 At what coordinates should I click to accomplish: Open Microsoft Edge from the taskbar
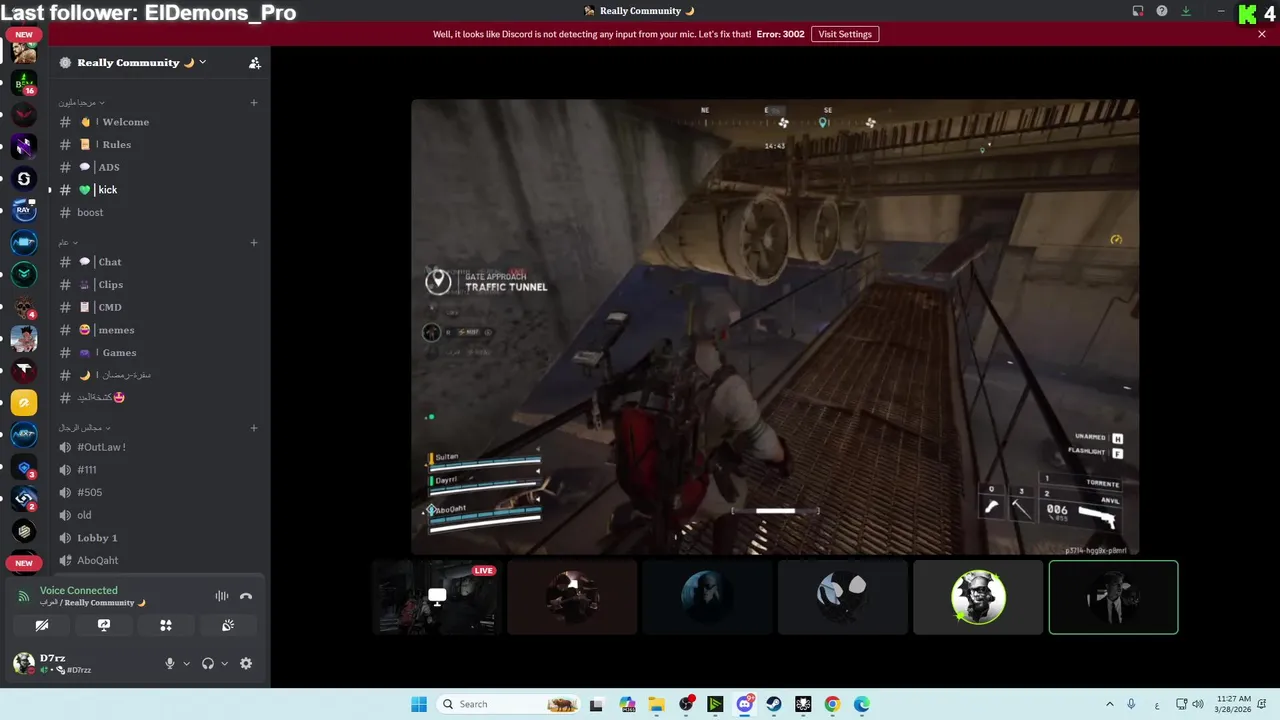coord(861,704)
